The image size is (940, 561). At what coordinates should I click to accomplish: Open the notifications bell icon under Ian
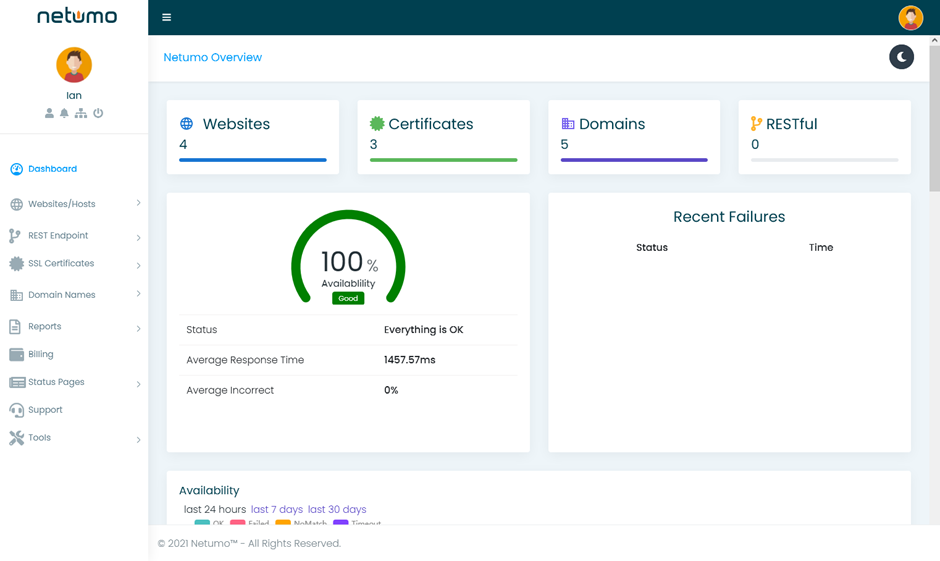tap(64, 113)
